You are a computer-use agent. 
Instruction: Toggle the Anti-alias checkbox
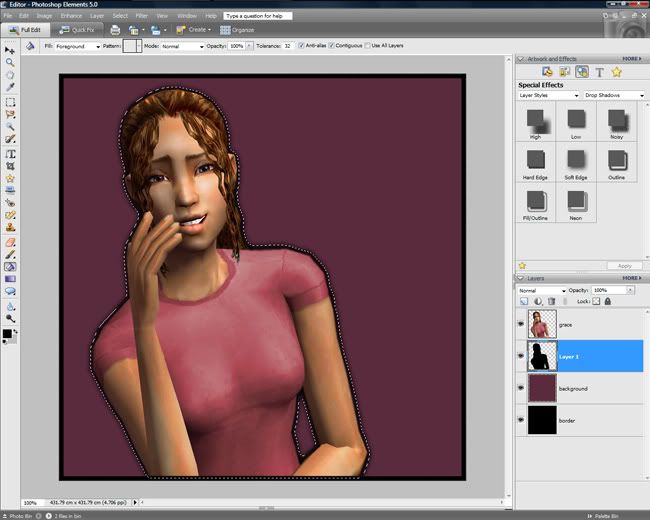click(301, 46)
